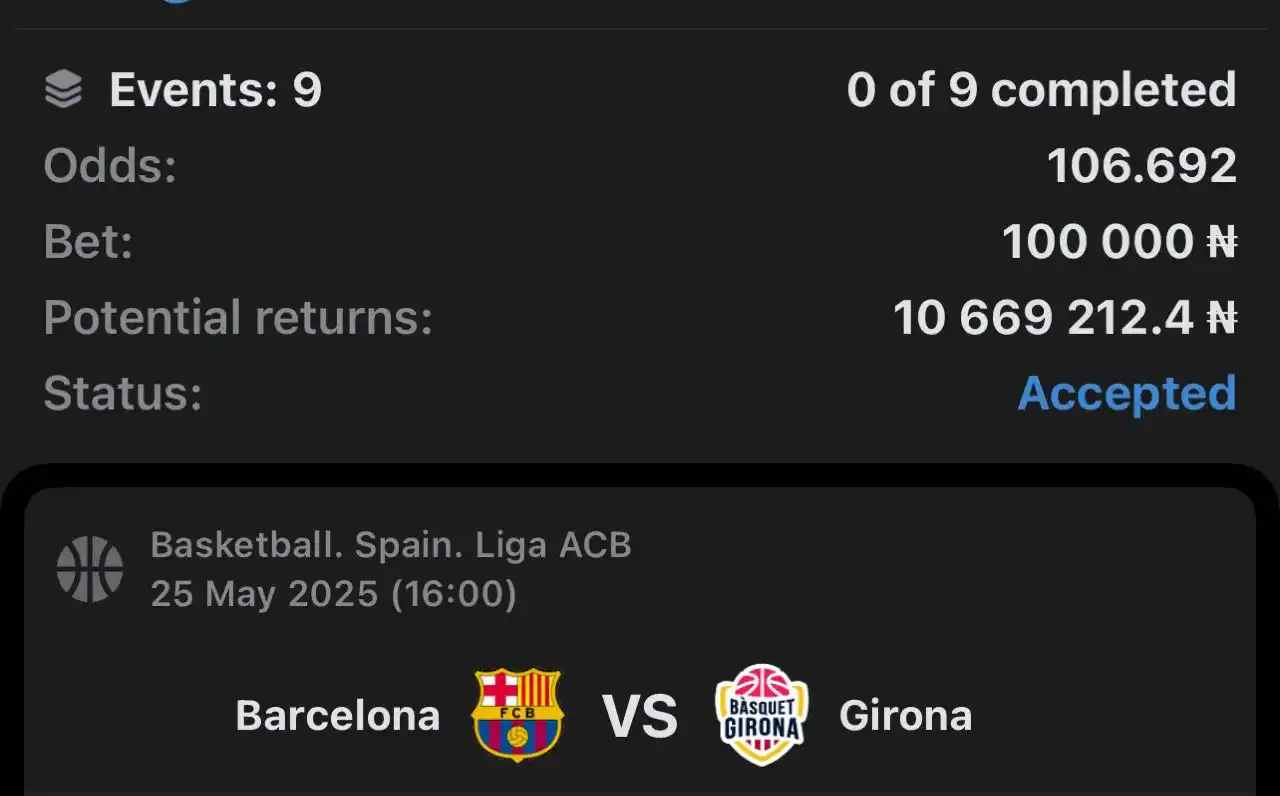Tap the FC Barcelona crest logo
Viewport: 1280px width, 796px height.
tap(518, 715)
